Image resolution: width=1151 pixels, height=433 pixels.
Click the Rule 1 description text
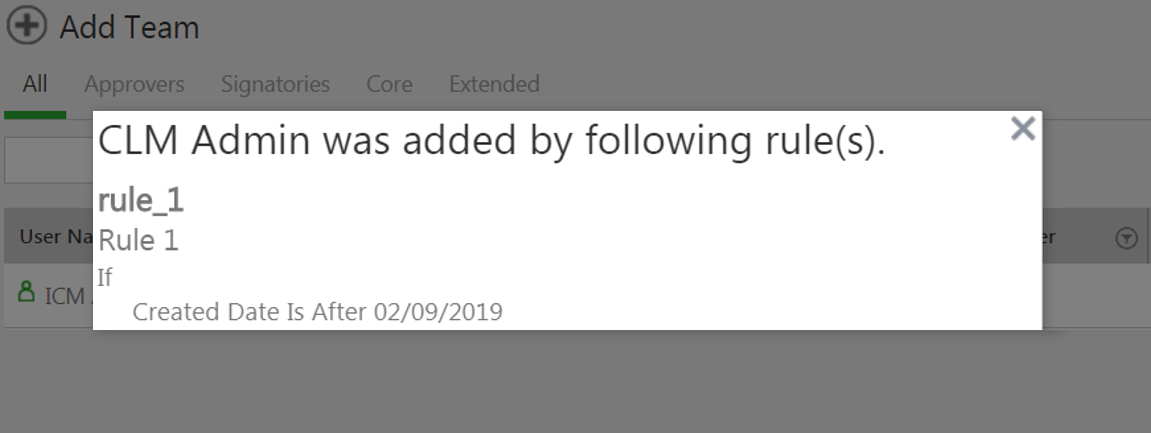pyautogui.click(x=138, y=240)
